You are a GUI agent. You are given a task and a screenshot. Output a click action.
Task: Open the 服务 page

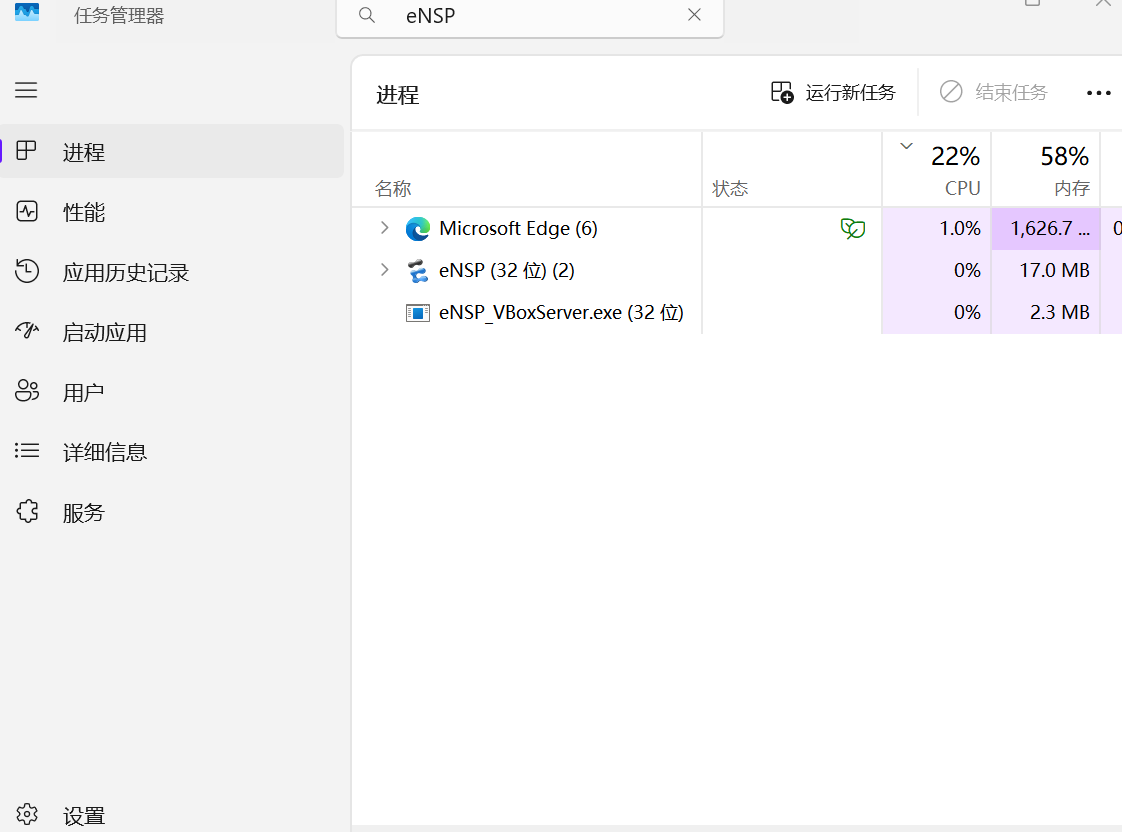pyautogui.click(x=172, y=512)
